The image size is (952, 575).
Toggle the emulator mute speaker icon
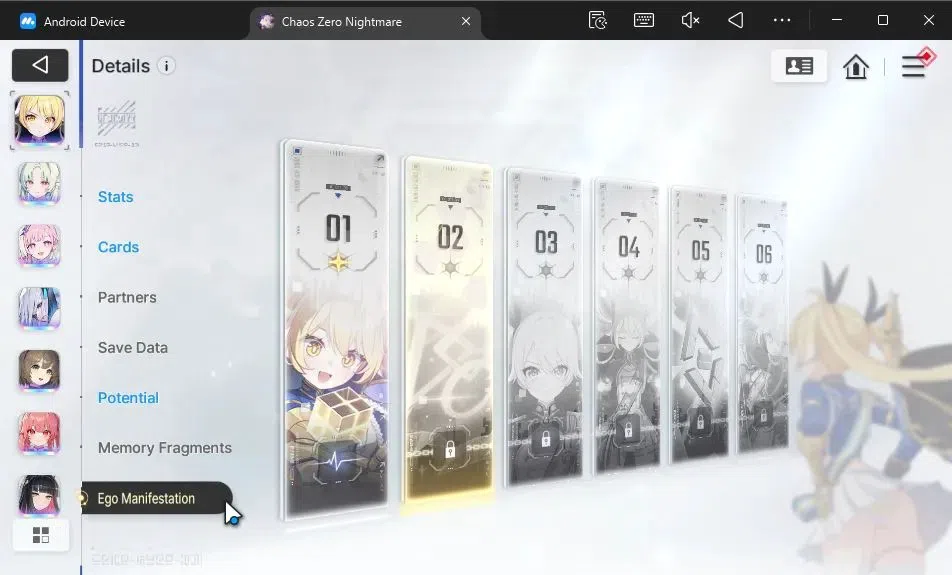pos(690,20)
